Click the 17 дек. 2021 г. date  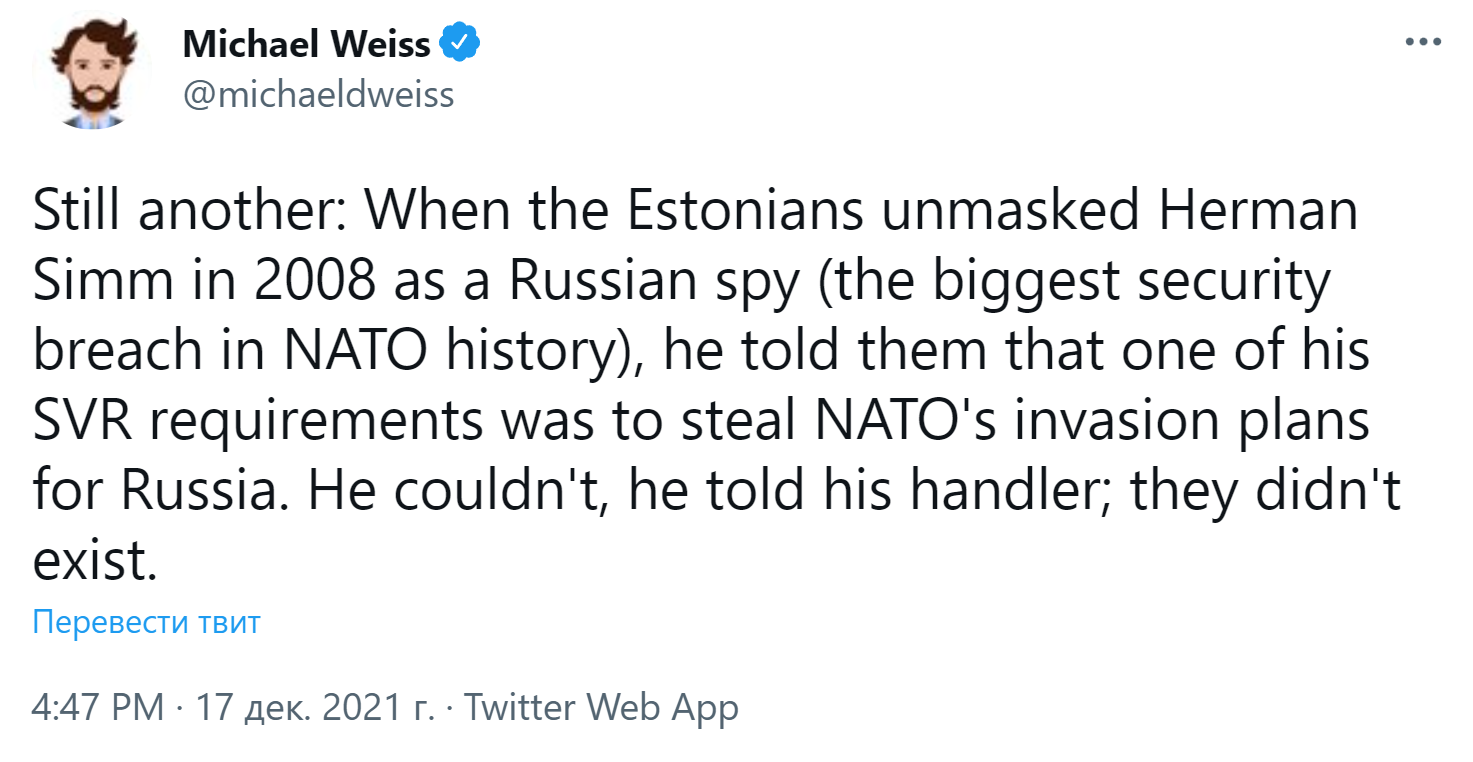[315, 708]
